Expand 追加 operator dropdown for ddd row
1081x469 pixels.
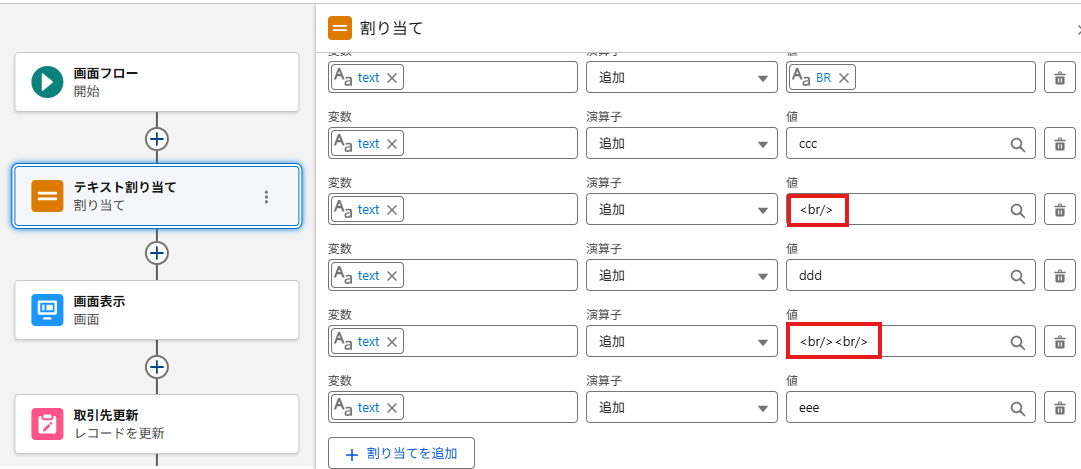coord(681,276)
